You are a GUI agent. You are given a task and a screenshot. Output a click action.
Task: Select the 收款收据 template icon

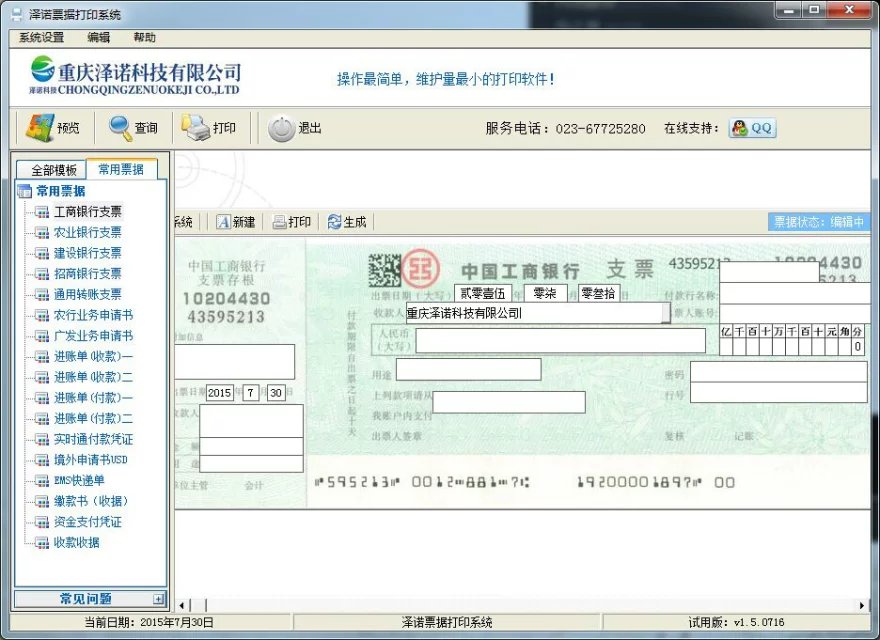[x=42, y=543]
